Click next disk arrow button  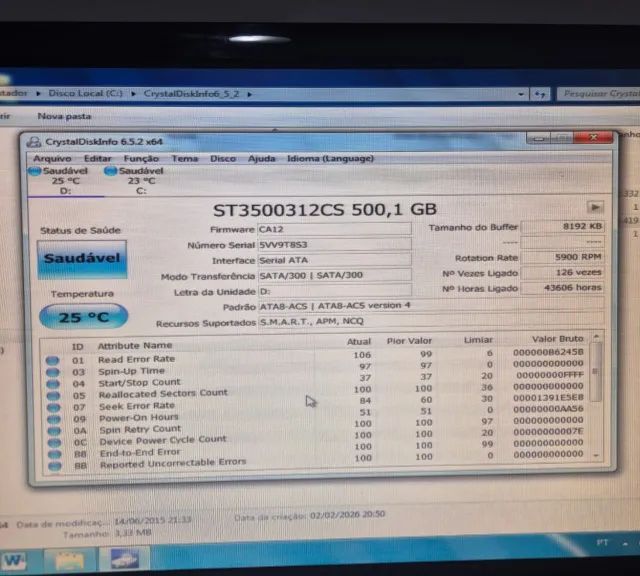click(595, 207)
